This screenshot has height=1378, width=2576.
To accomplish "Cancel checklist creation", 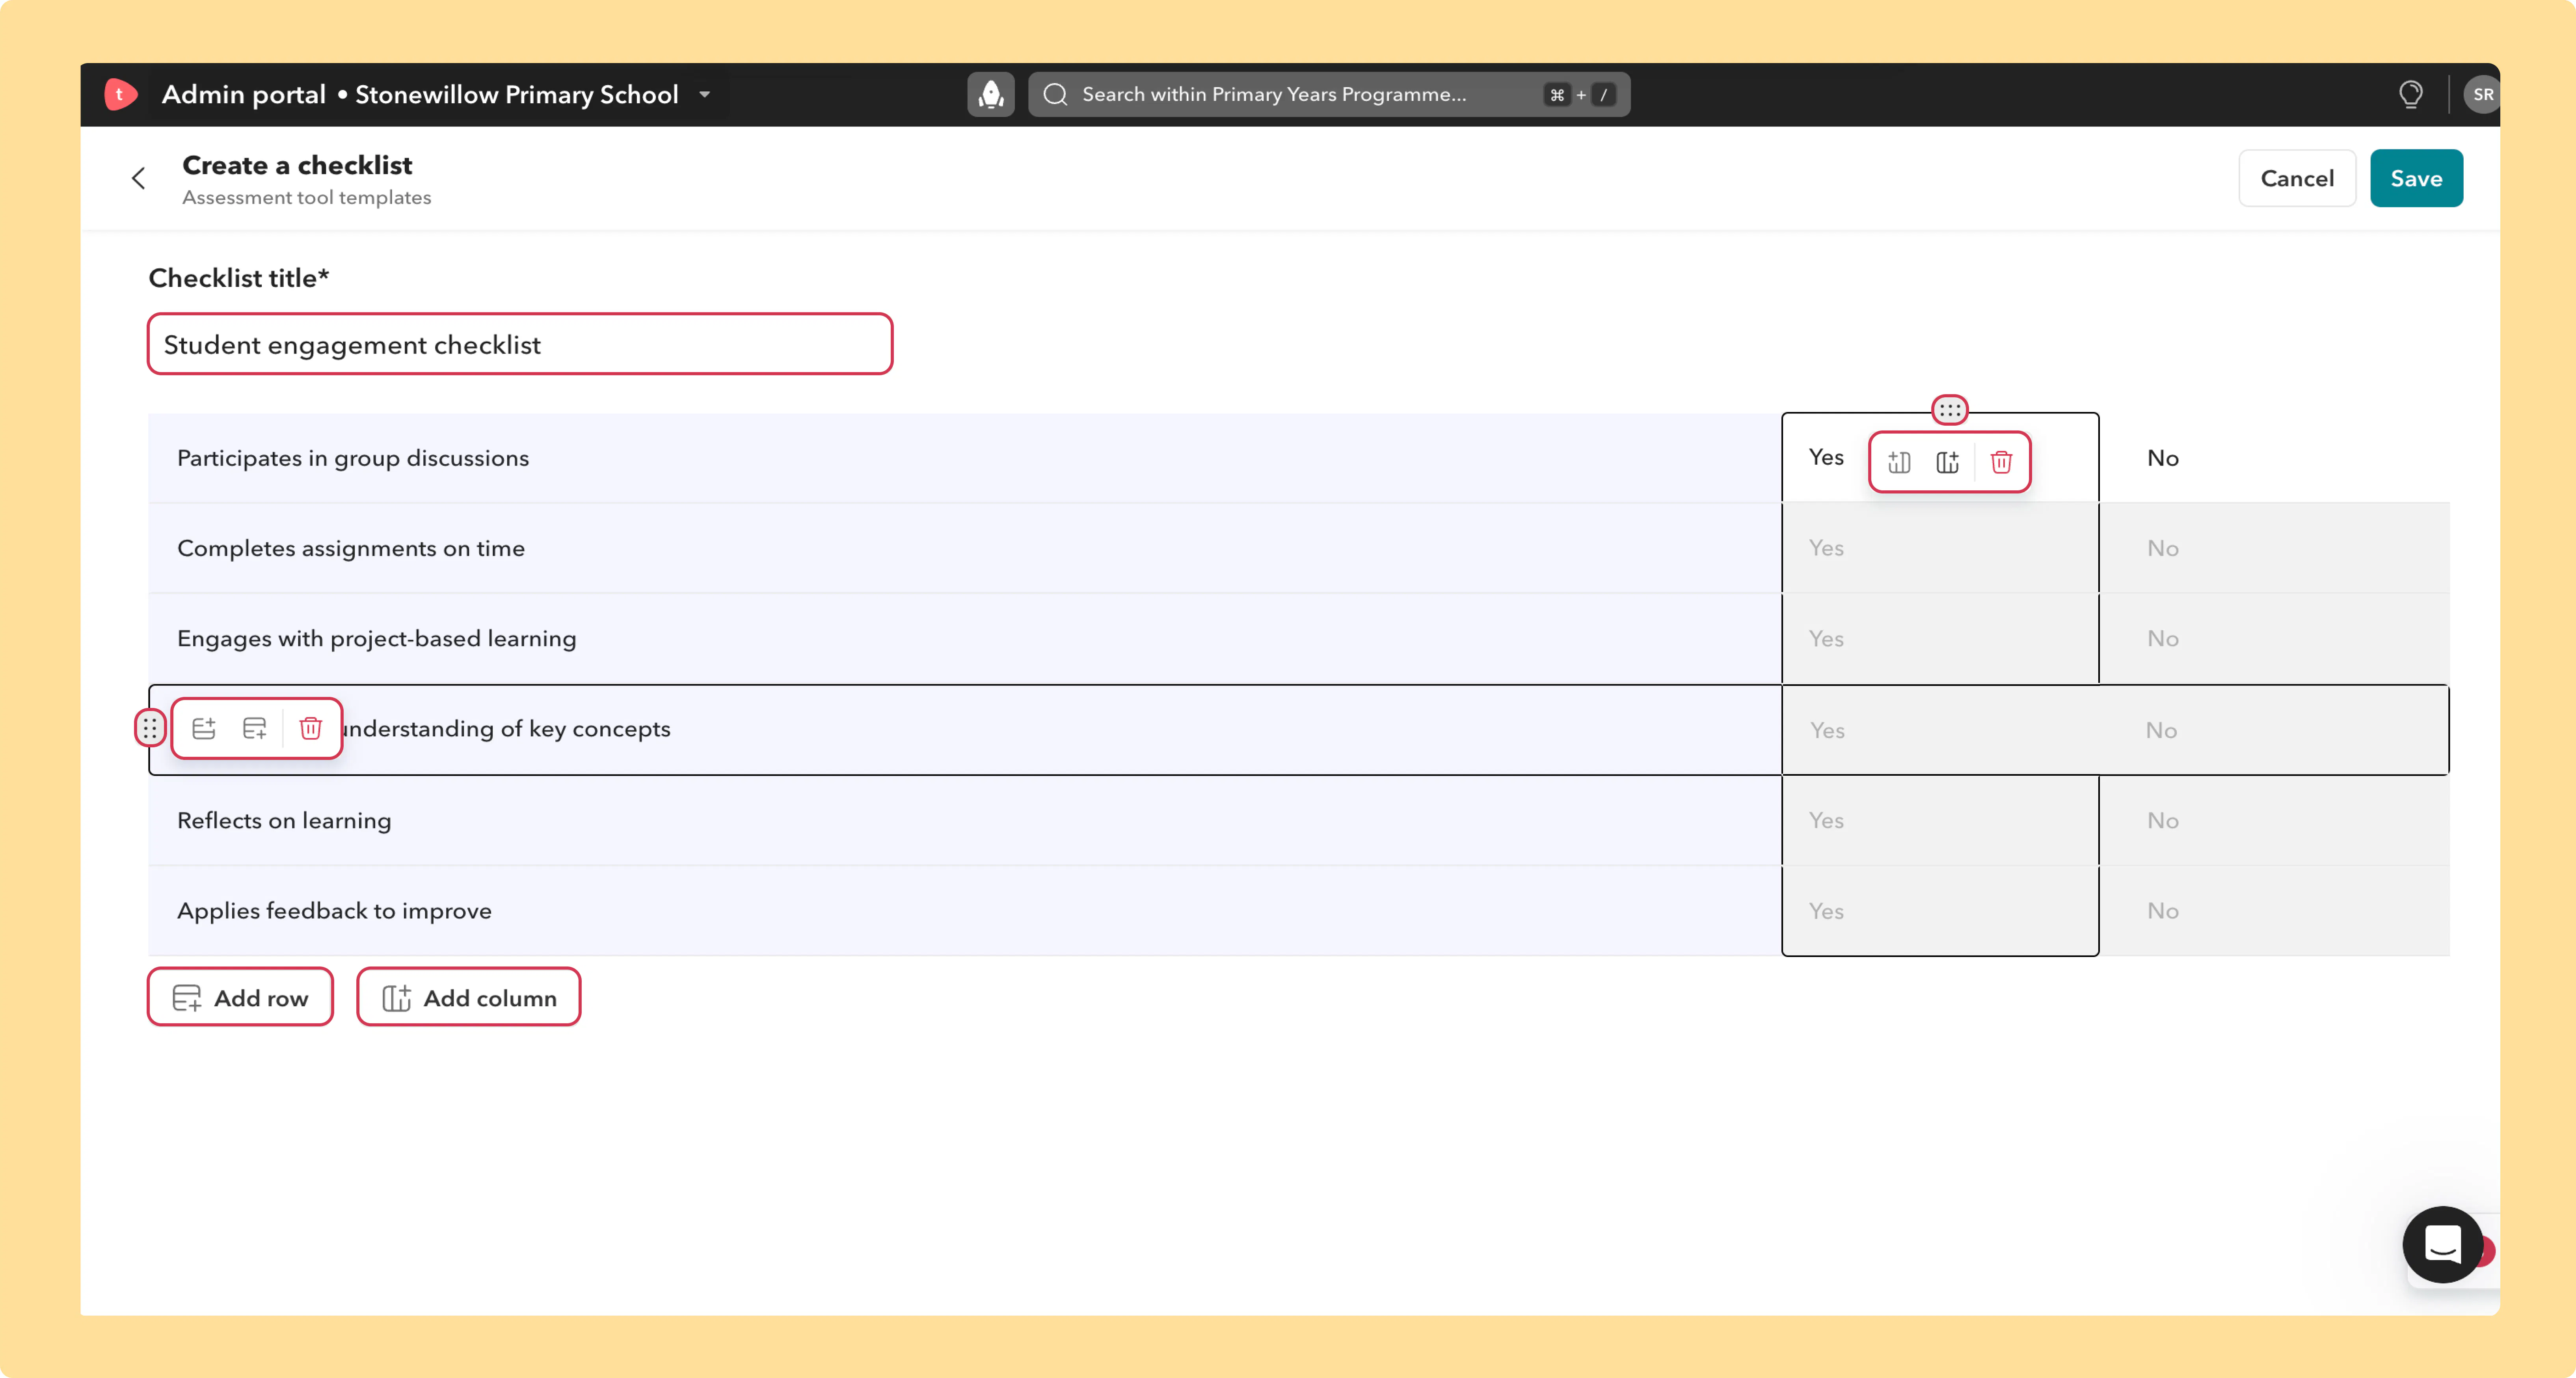I will tap(2297, 178).
